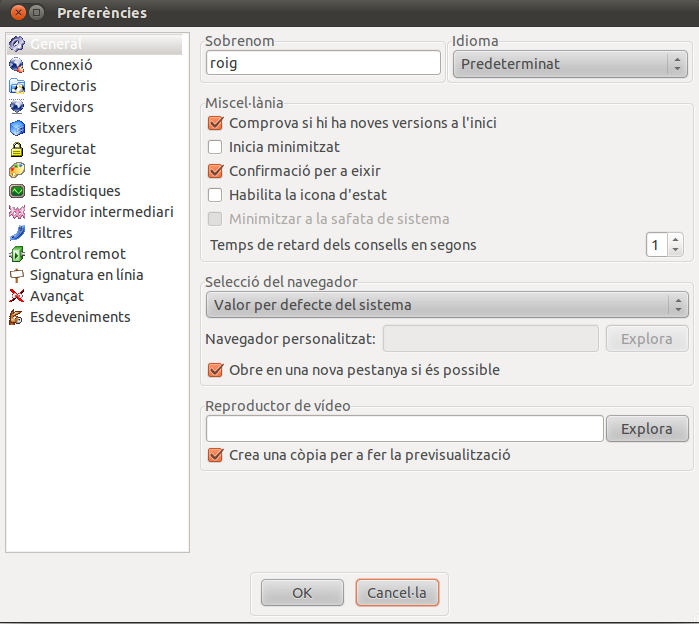Select the Directoris folder icon
This screenshot has height=624, width=699.
pos(17,86)
